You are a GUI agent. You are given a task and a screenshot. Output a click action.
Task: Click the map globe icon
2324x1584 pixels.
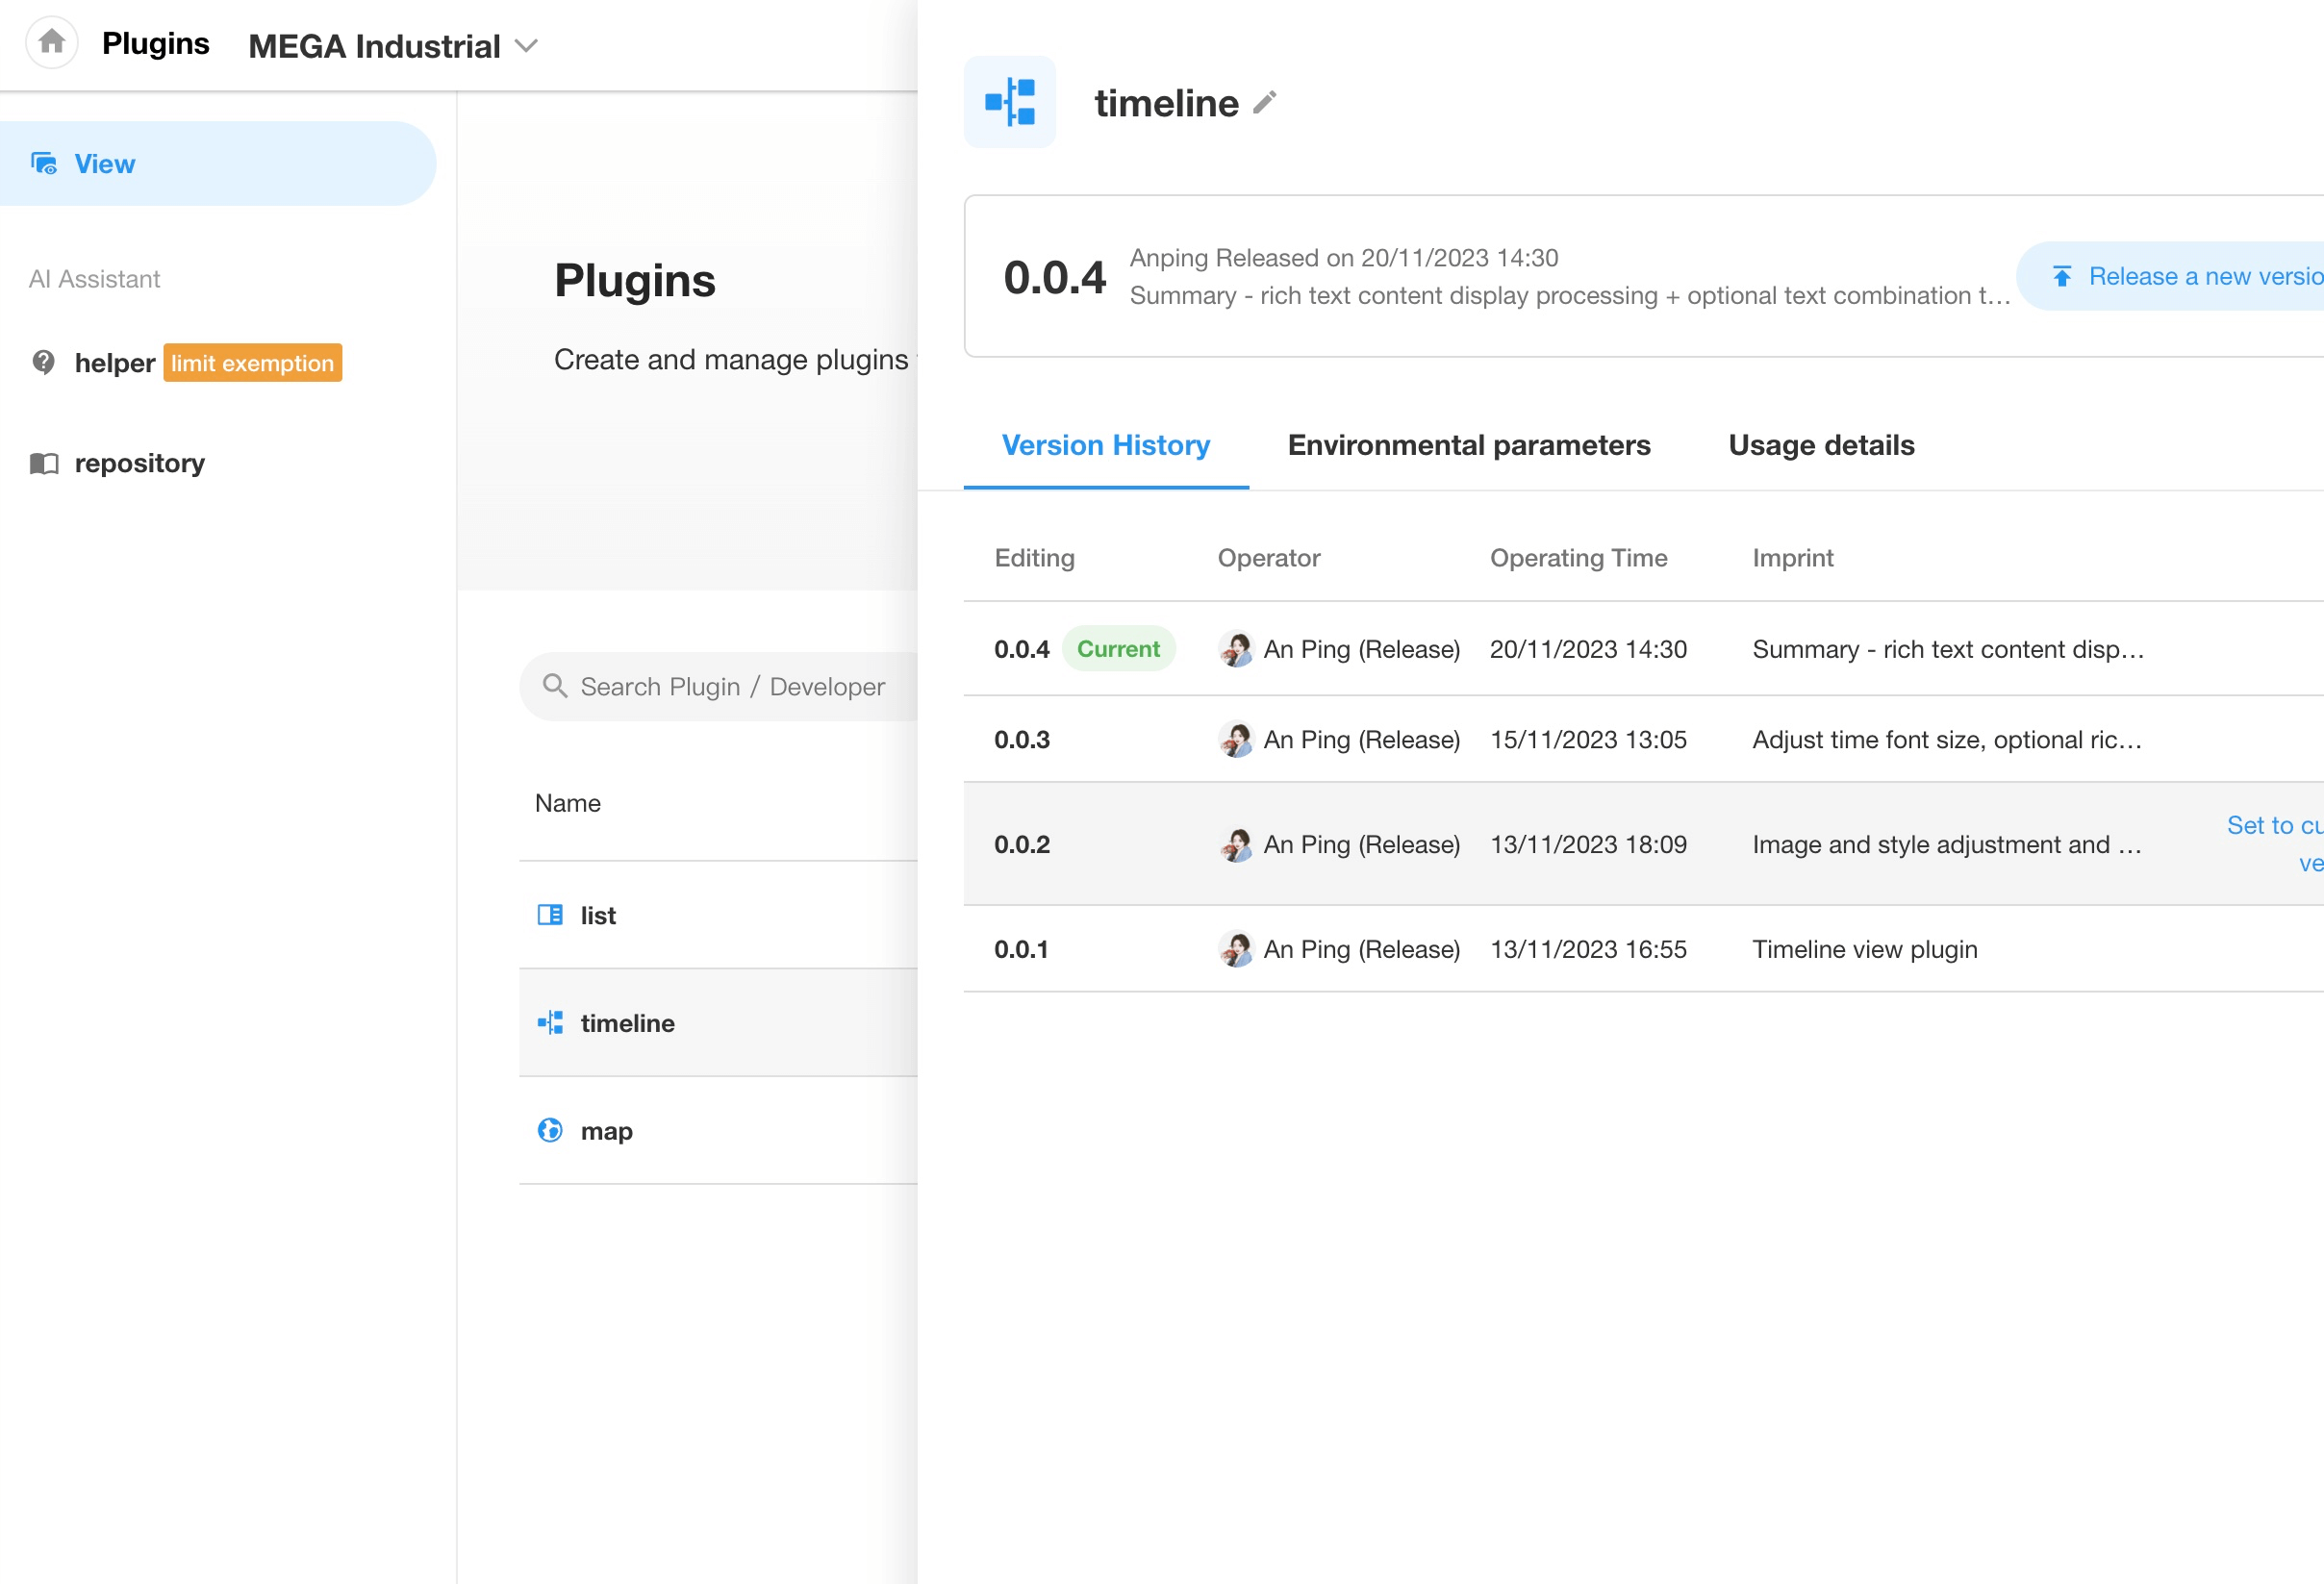550,1131
